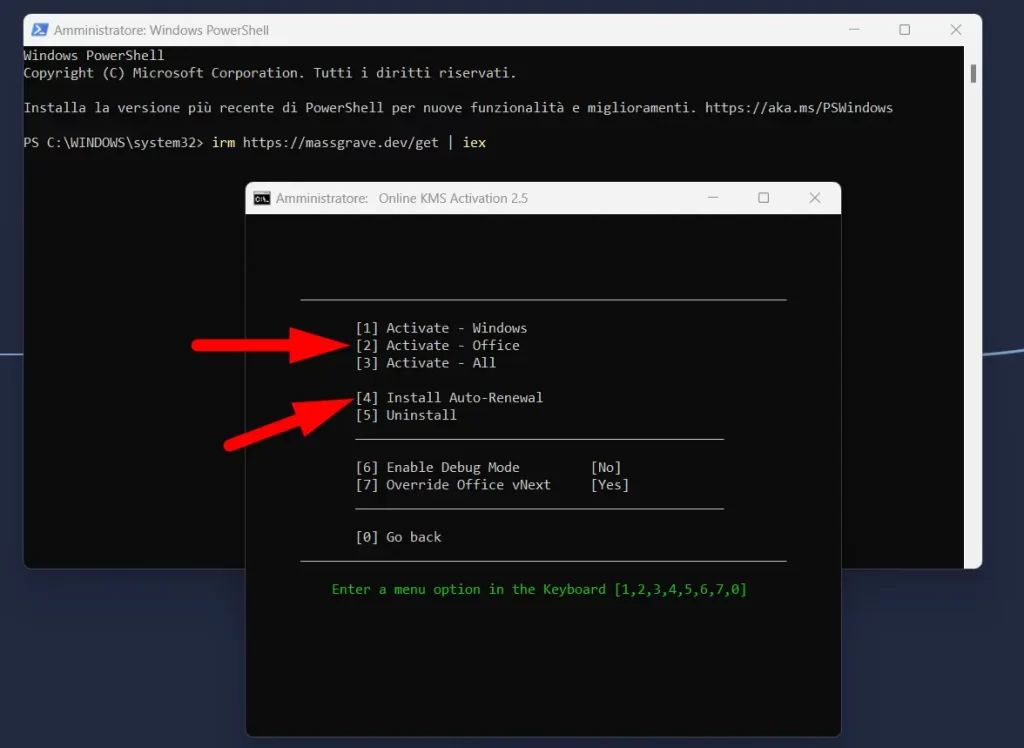1024x748 pixels.
Task: Maximize the Windows PowerShell window
Action: point(904,30)
